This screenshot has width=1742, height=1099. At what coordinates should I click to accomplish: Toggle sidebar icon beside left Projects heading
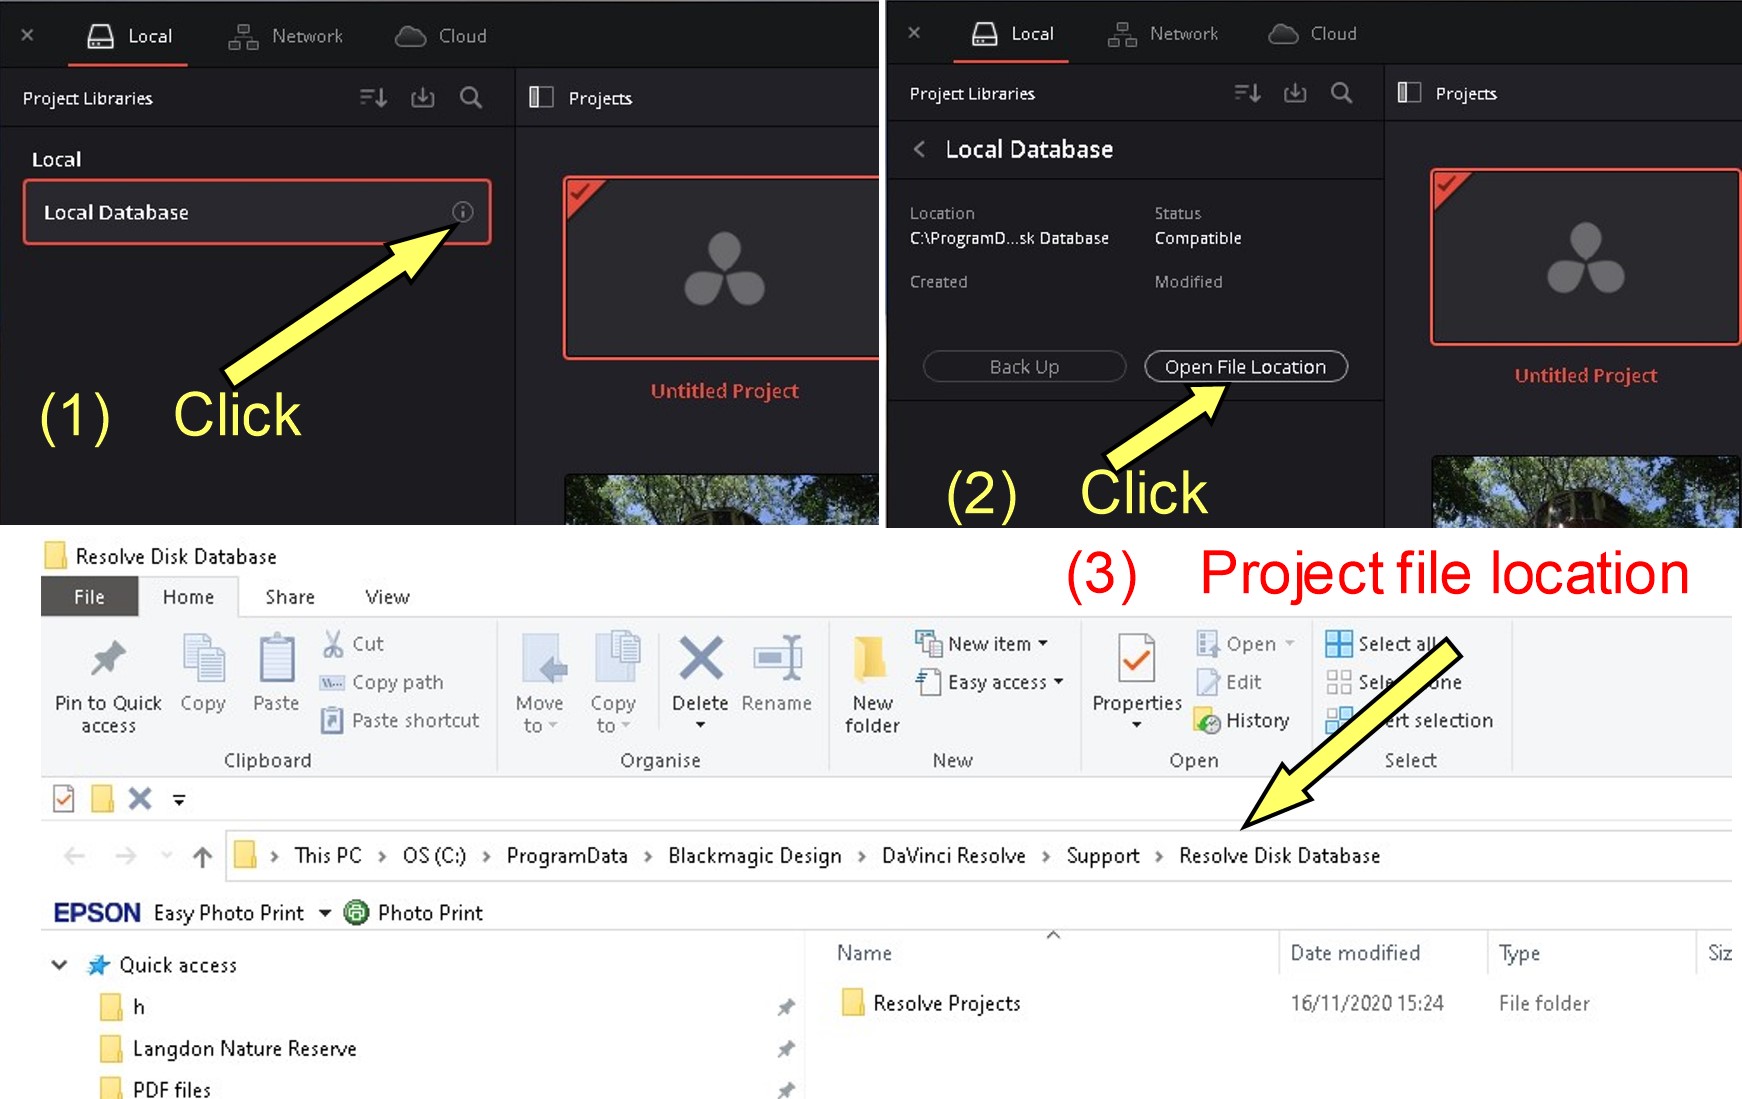541,97
